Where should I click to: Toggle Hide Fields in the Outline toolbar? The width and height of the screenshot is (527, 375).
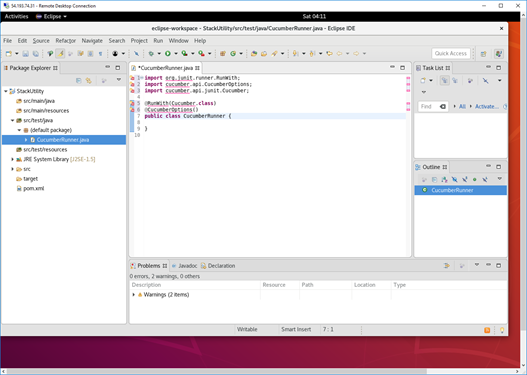(x=454, y=180)
